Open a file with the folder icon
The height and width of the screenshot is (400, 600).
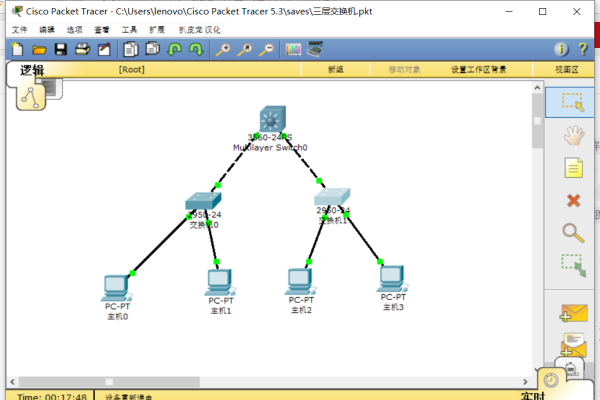(39, 50)
